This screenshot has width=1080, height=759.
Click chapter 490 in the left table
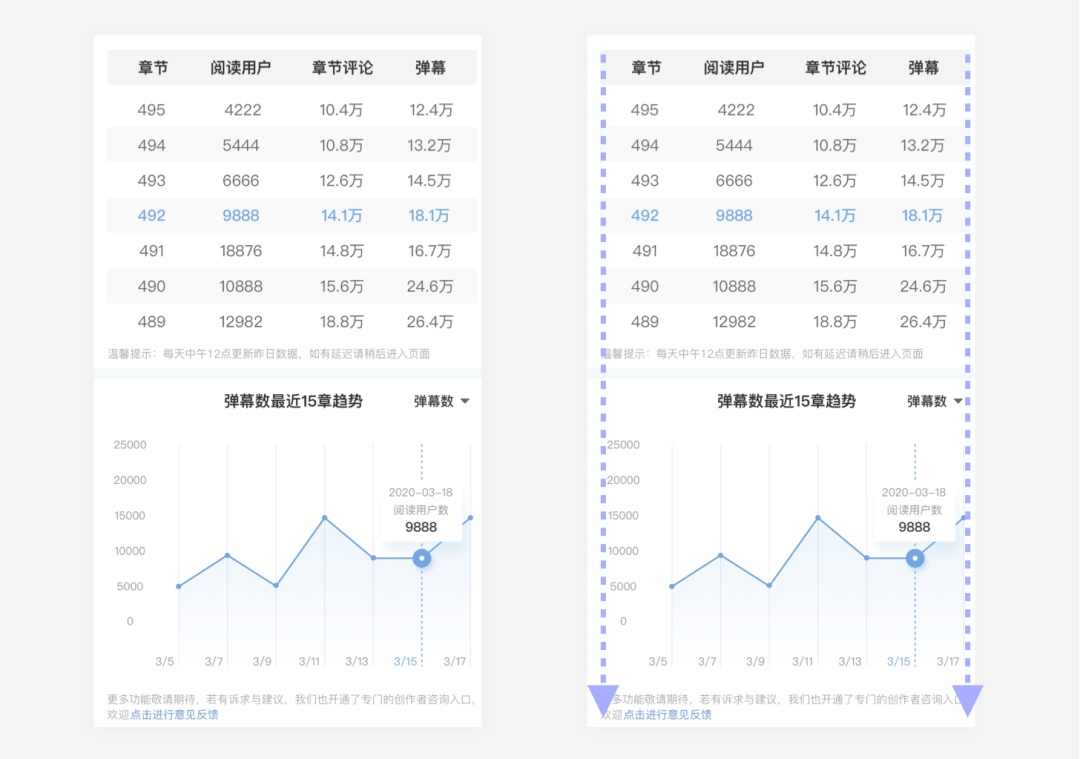(x=152, y=287)
